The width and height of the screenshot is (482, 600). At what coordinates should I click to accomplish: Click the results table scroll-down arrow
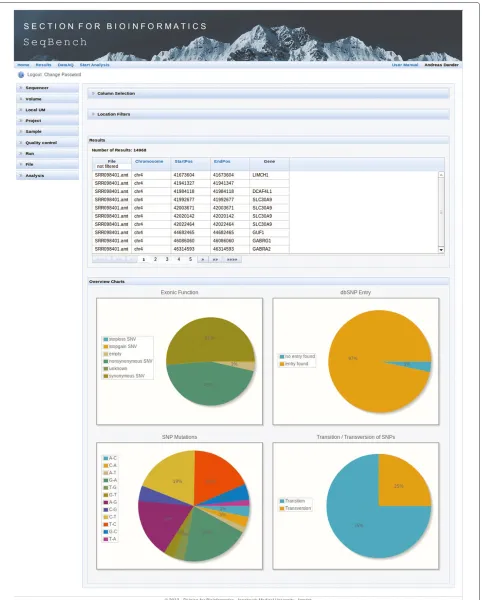[441, 250]
